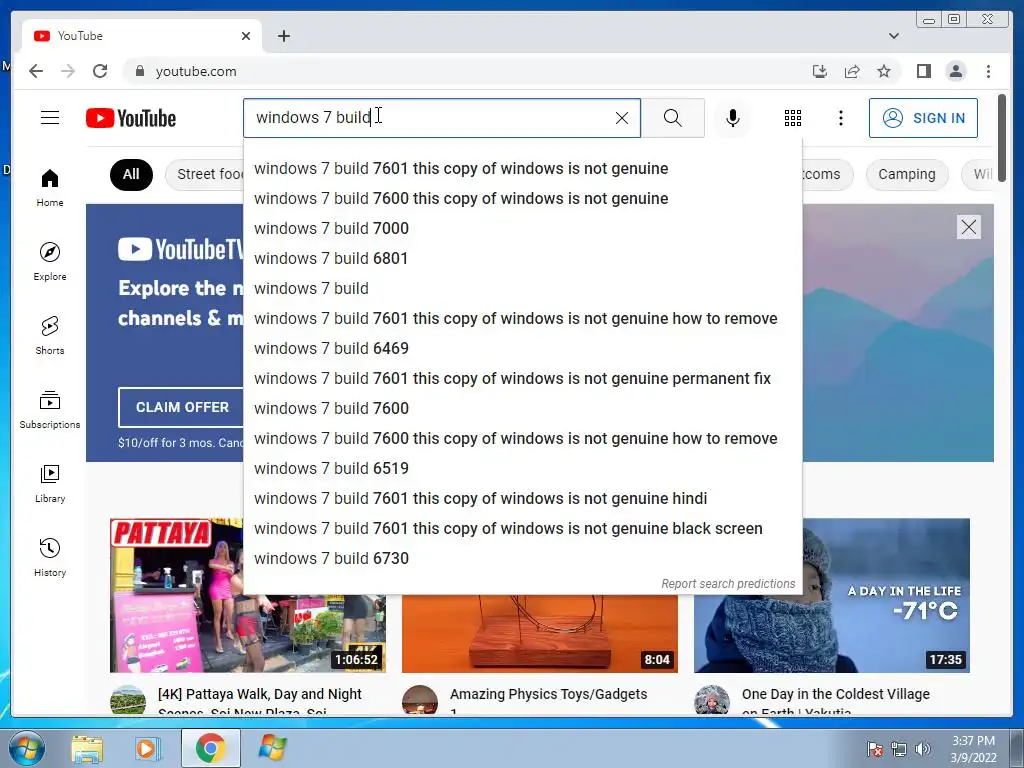Open a new tab with the plus button
The image size is (1024, 768).
[x=283, y=36]
